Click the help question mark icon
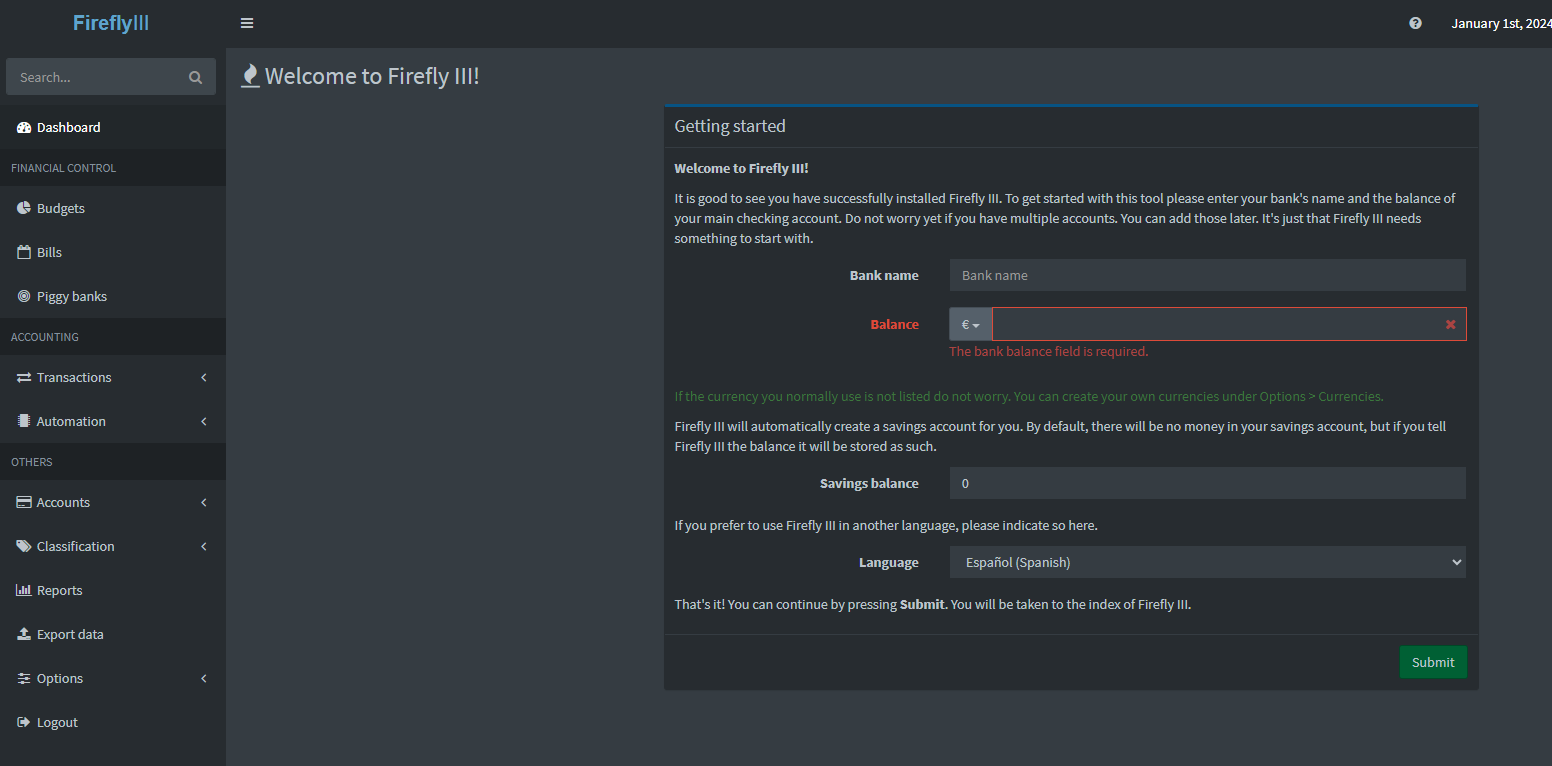Image resolution: width=1552 pixels, height=766 pixels. coord(1415,23)
